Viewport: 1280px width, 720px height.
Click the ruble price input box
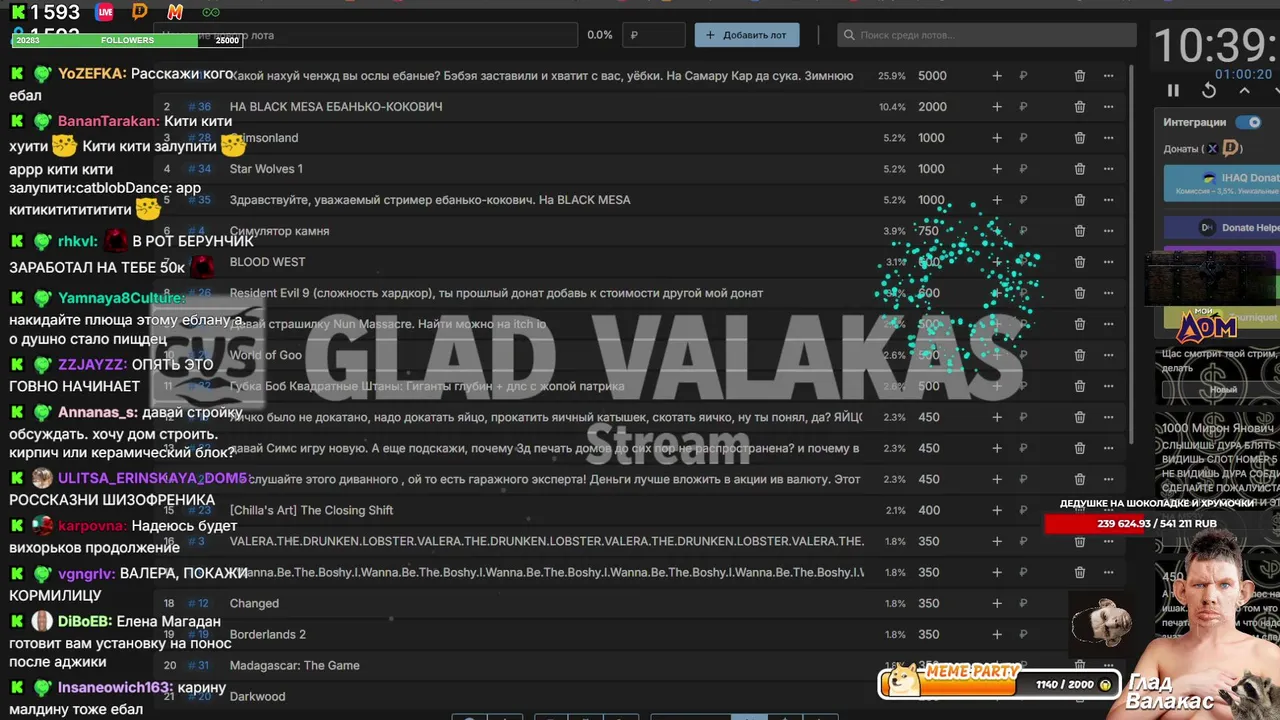[x=654, y=35]
